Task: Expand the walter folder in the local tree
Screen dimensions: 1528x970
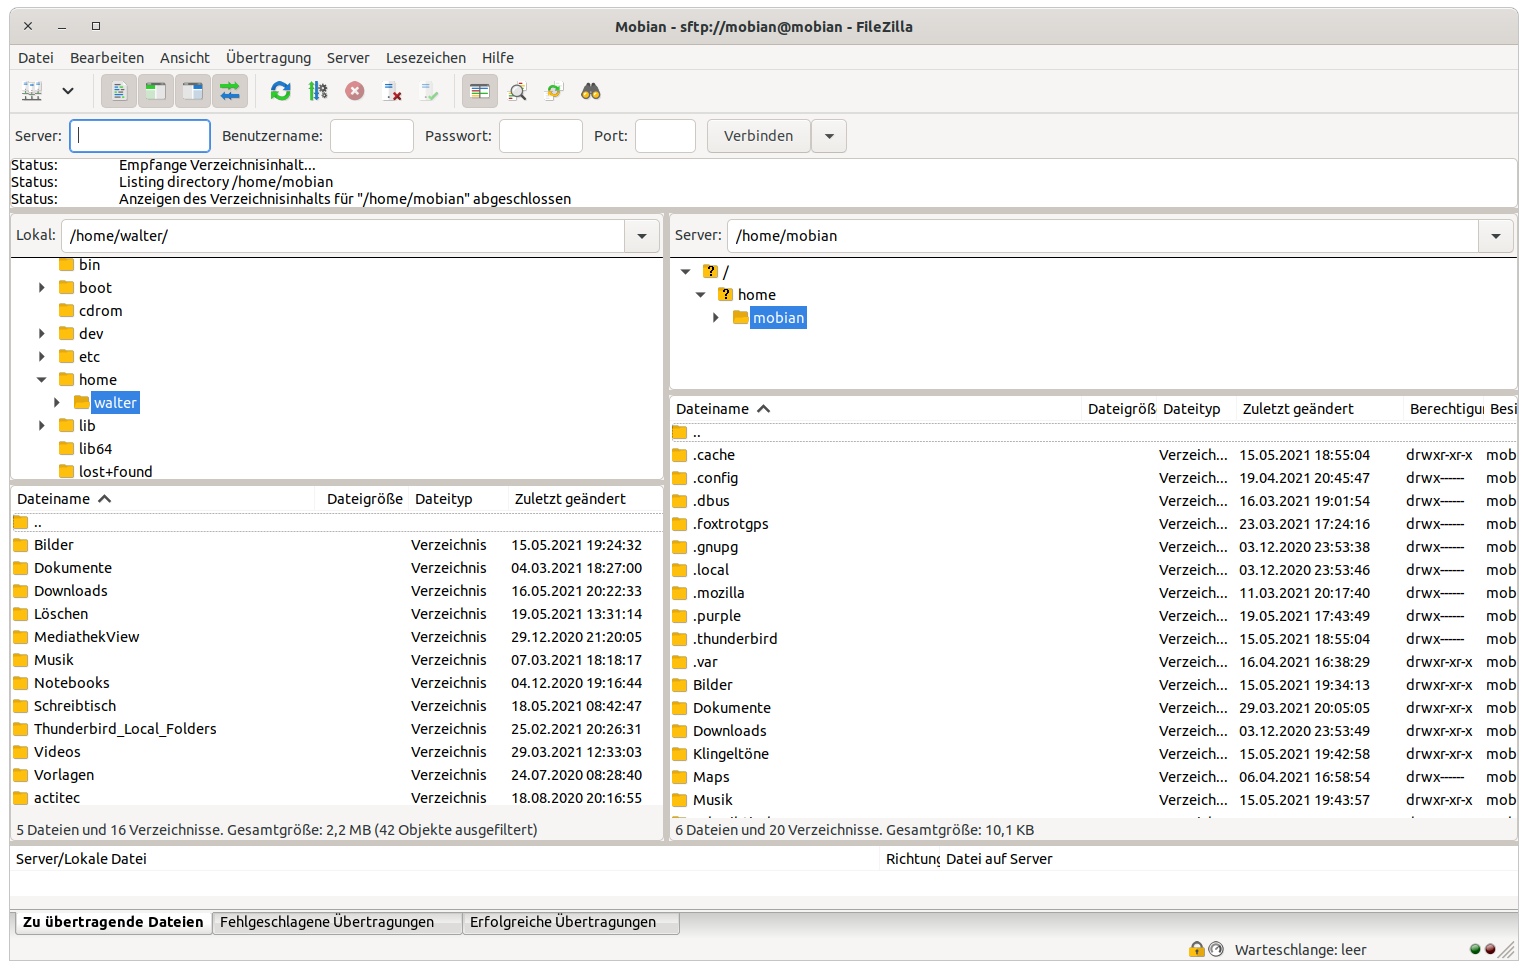Action: pyautogui.click(x=57, y=403)
